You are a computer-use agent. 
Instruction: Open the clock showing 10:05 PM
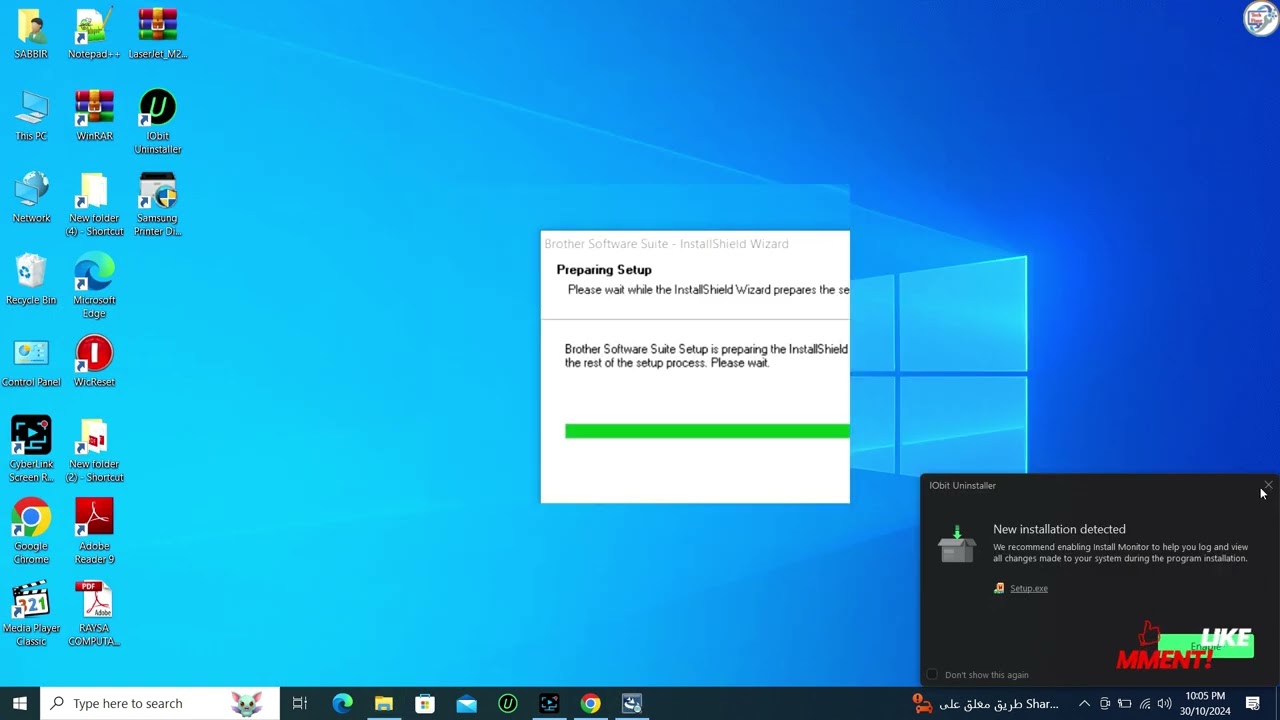pos(1204,704)
